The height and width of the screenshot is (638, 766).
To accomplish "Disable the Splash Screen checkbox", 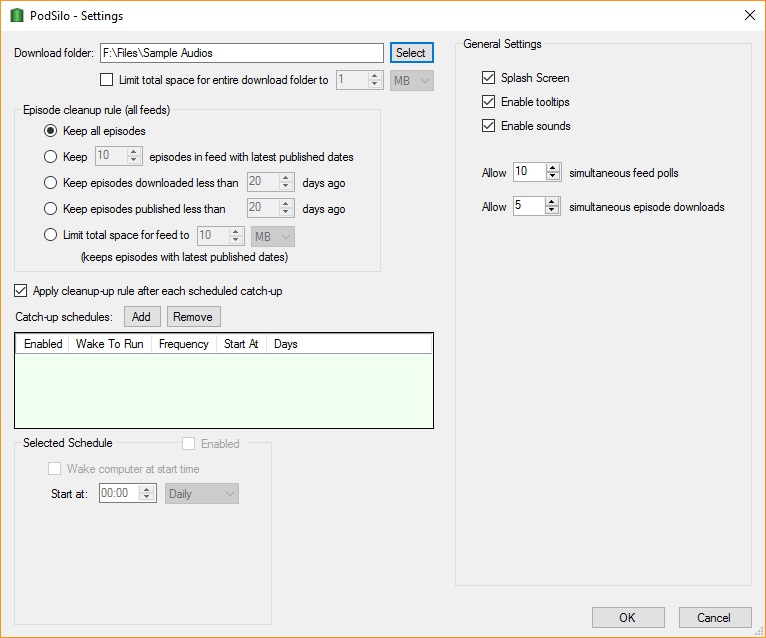I will pyautogui.click(x=488, y=78).
